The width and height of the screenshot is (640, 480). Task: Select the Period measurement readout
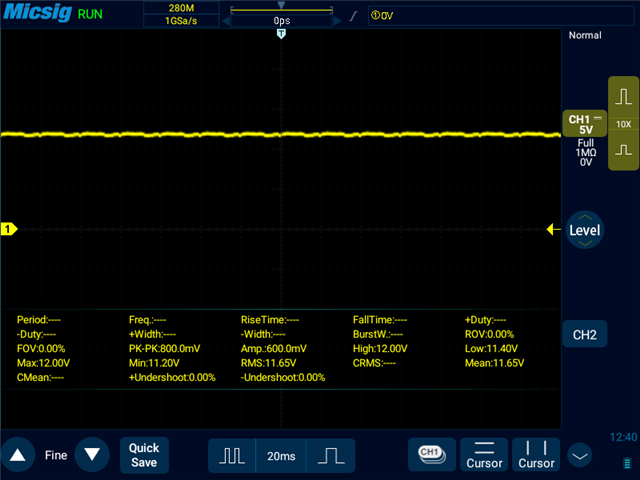coord(38,320)
